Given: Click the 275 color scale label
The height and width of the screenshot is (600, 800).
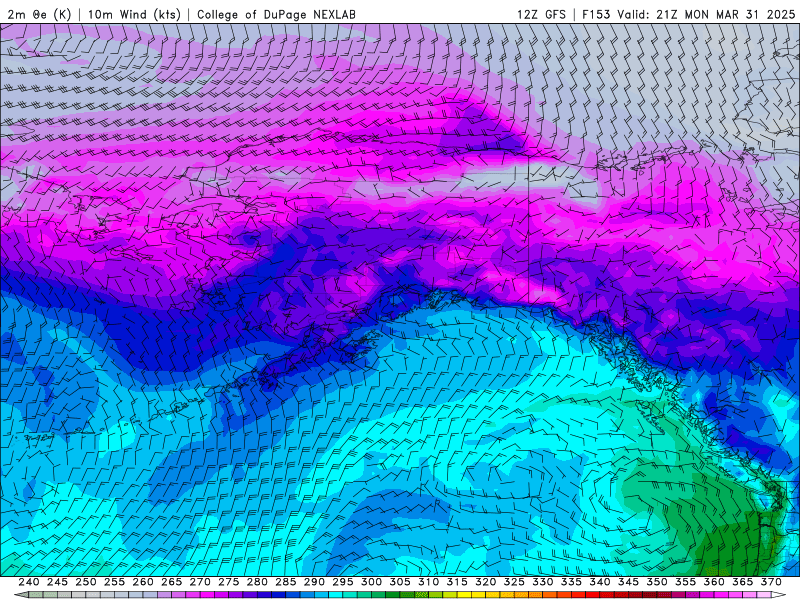Looking at the screenshot, I should point(229,582).
